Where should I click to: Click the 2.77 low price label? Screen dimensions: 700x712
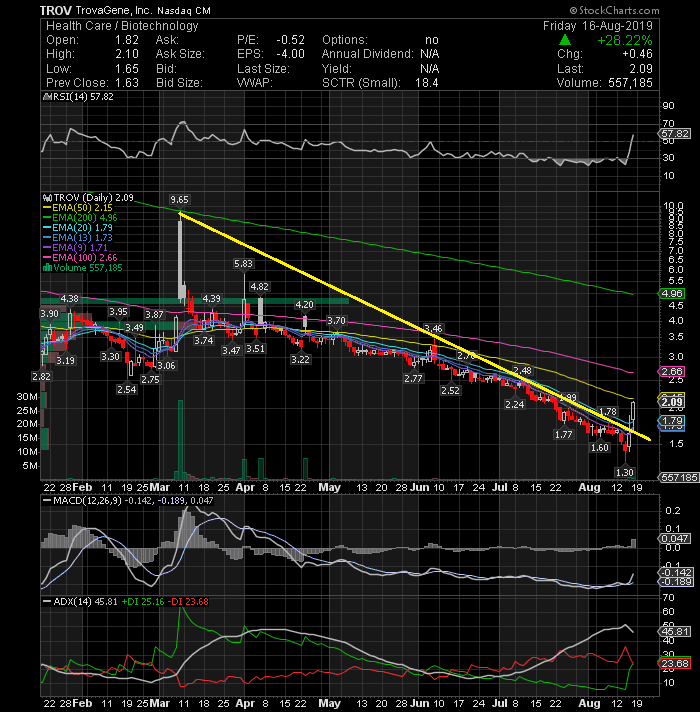tap(413, 378)
